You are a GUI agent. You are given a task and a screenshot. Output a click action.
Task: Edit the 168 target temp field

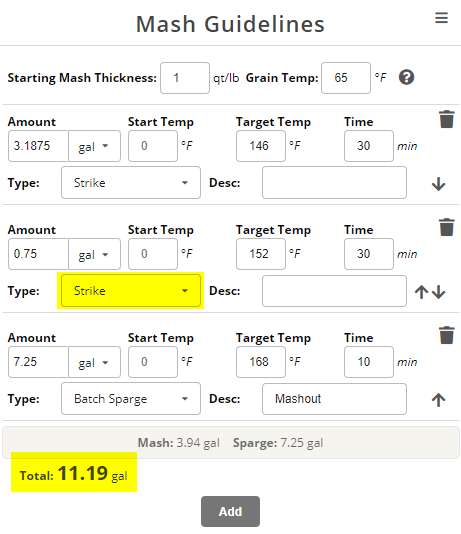pos(261,362)
